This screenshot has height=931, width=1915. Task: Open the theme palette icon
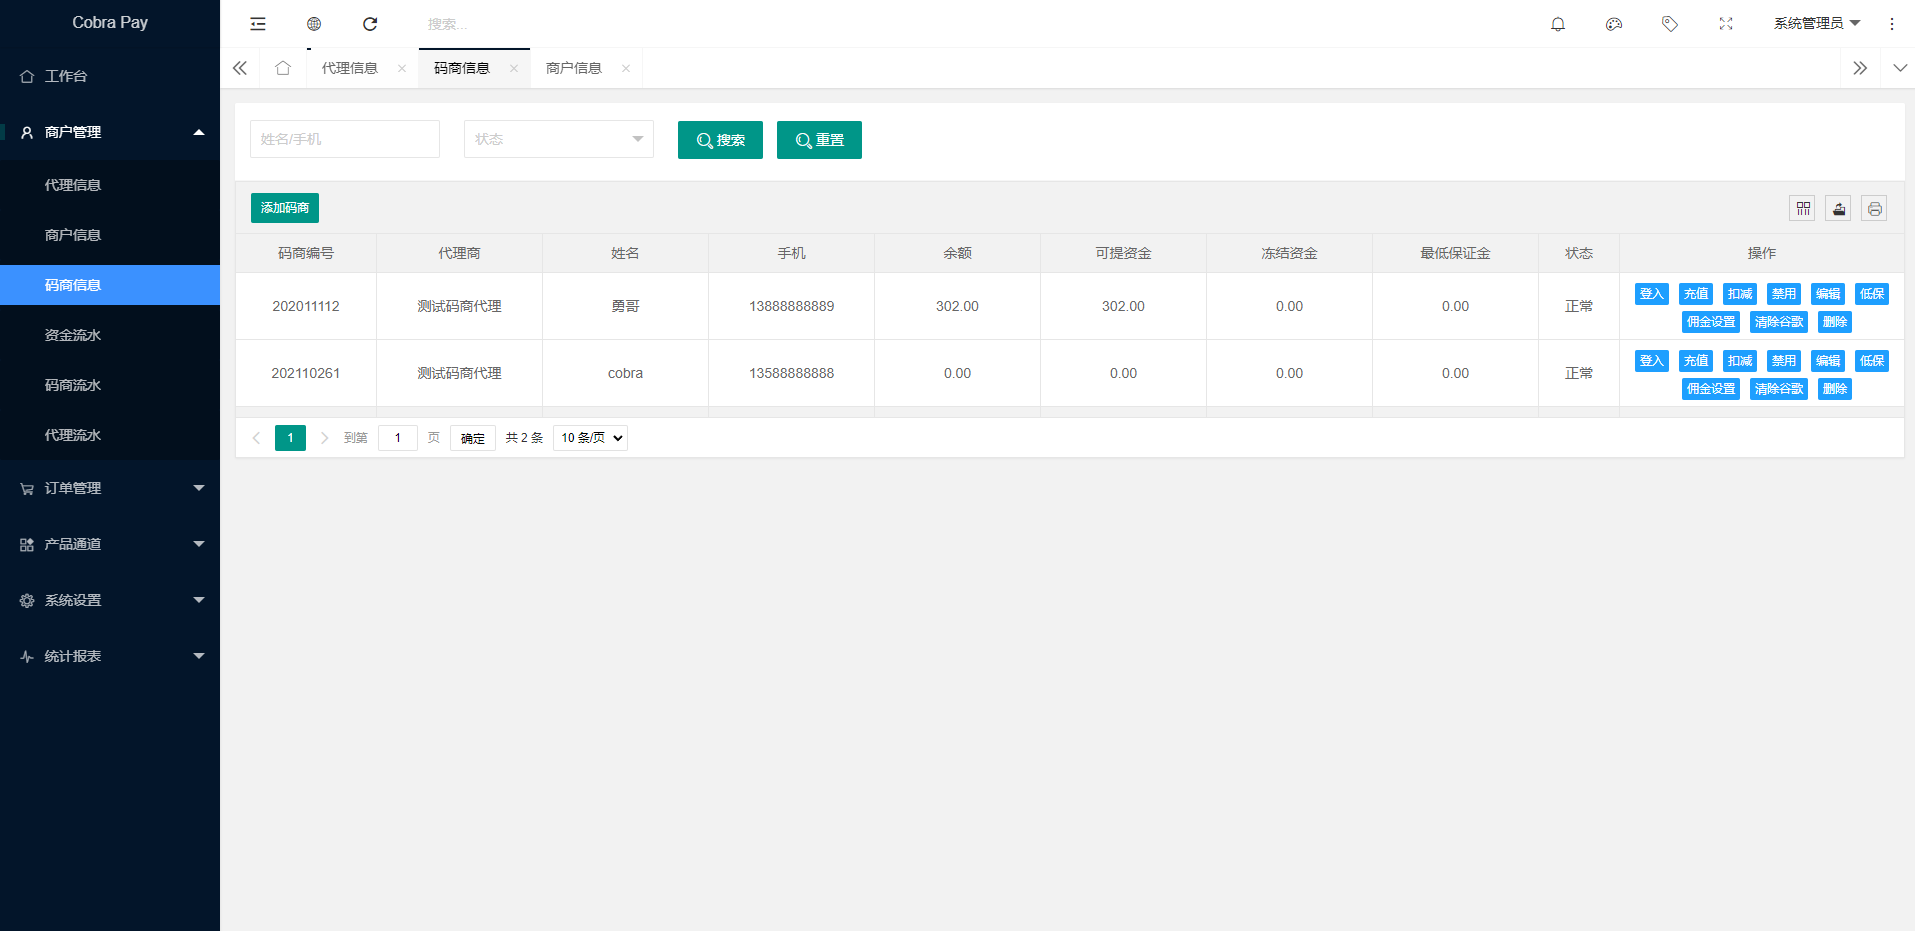coord(1614,24)
